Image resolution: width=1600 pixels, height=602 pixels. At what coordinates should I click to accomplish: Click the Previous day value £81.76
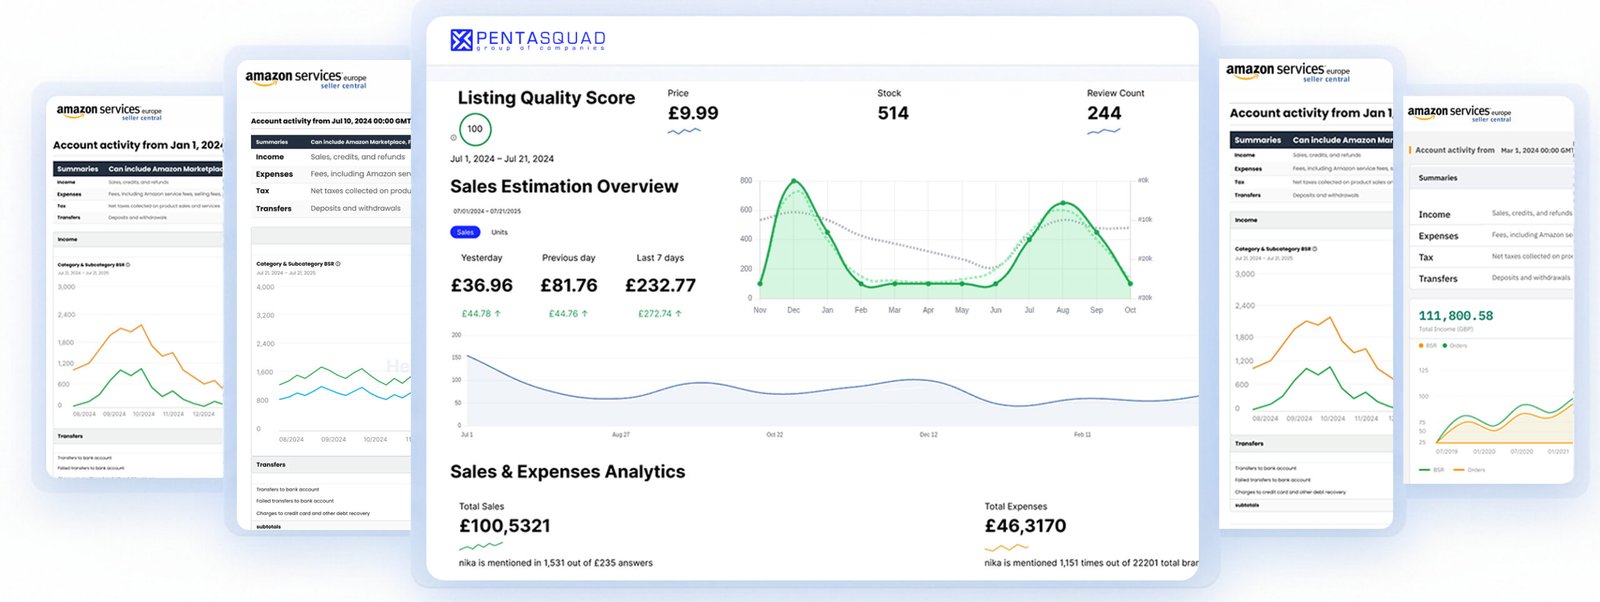569,286
